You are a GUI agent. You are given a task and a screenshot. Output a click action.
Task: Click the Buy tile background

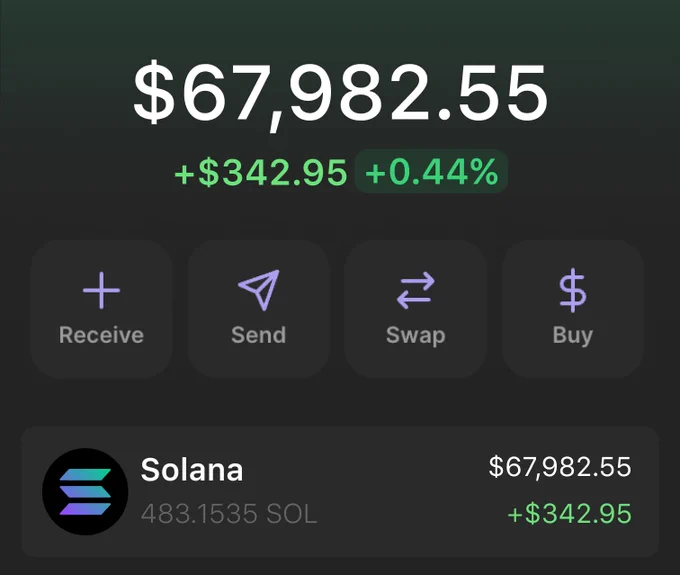tap(573, 309)
